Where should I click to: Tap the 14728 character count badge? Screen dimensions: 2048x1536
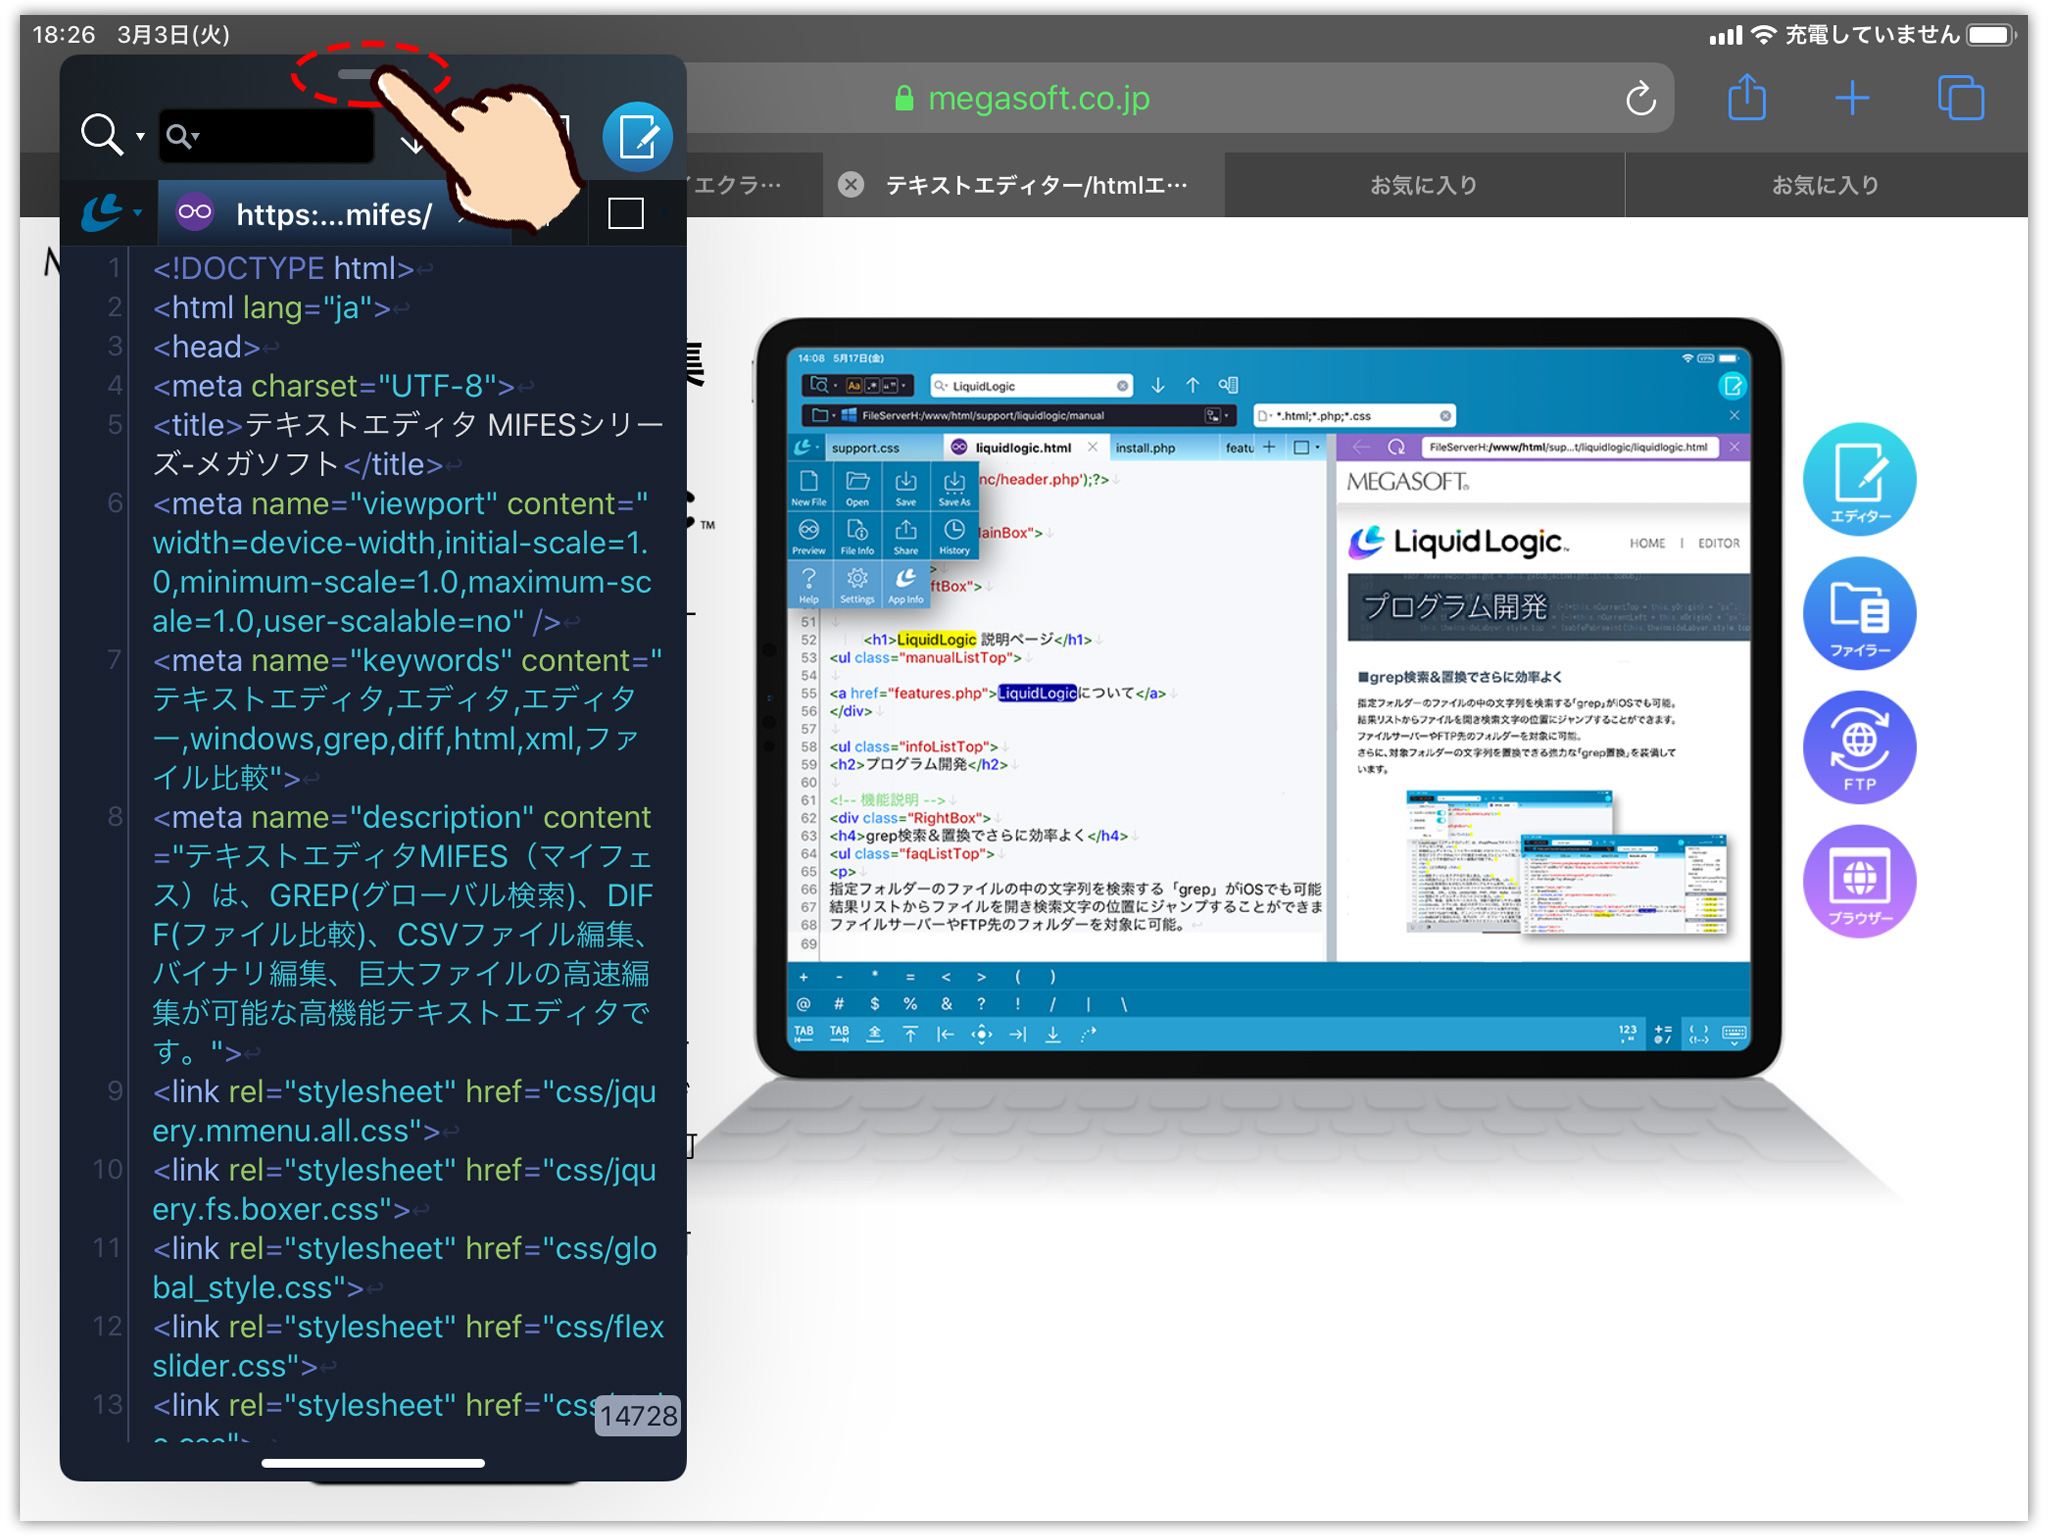pos(637,1415)
